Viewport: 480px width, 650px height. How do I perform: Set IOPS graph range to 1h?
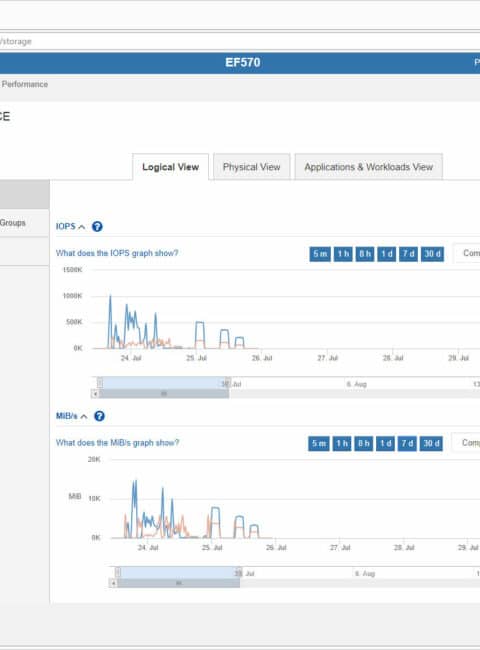pos(343,254)
